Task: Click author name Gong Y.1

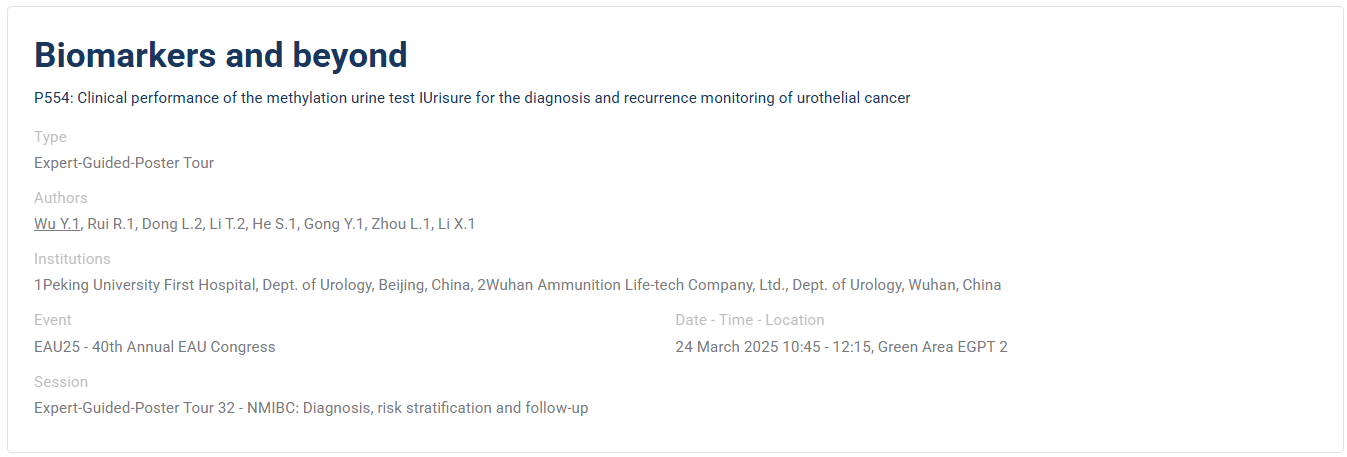Action: pos(334,224)
